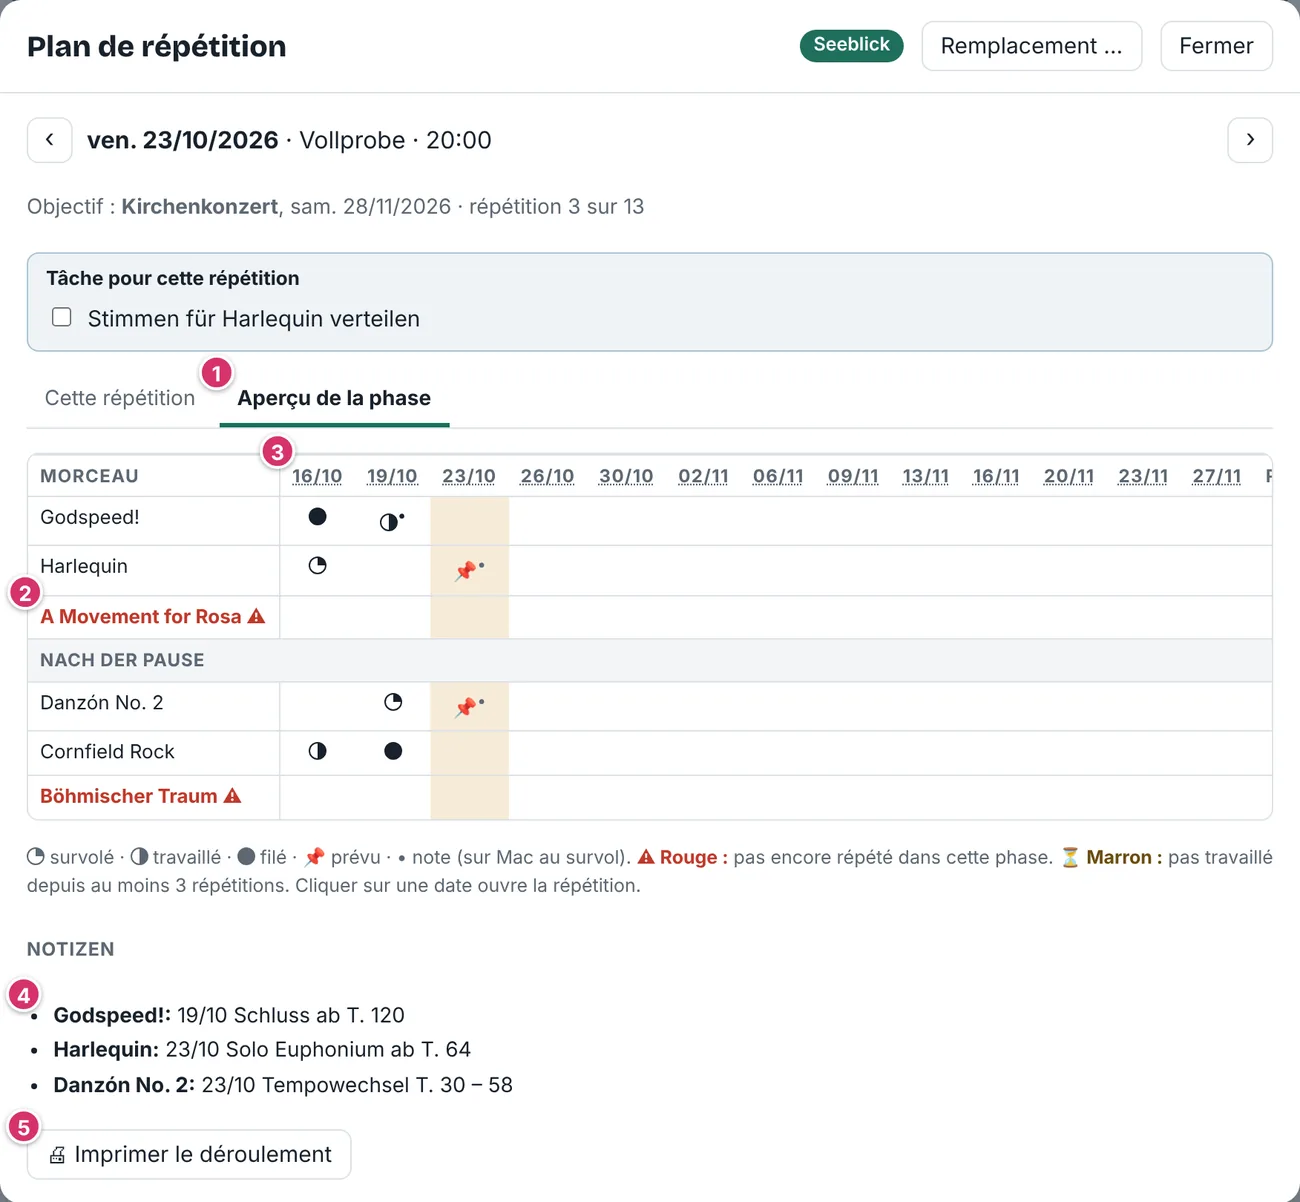Open the 16/11 rehearsal date header
Viewport: 1300px width, 1202px height.
pyautogui.click(x=996, y=476)
